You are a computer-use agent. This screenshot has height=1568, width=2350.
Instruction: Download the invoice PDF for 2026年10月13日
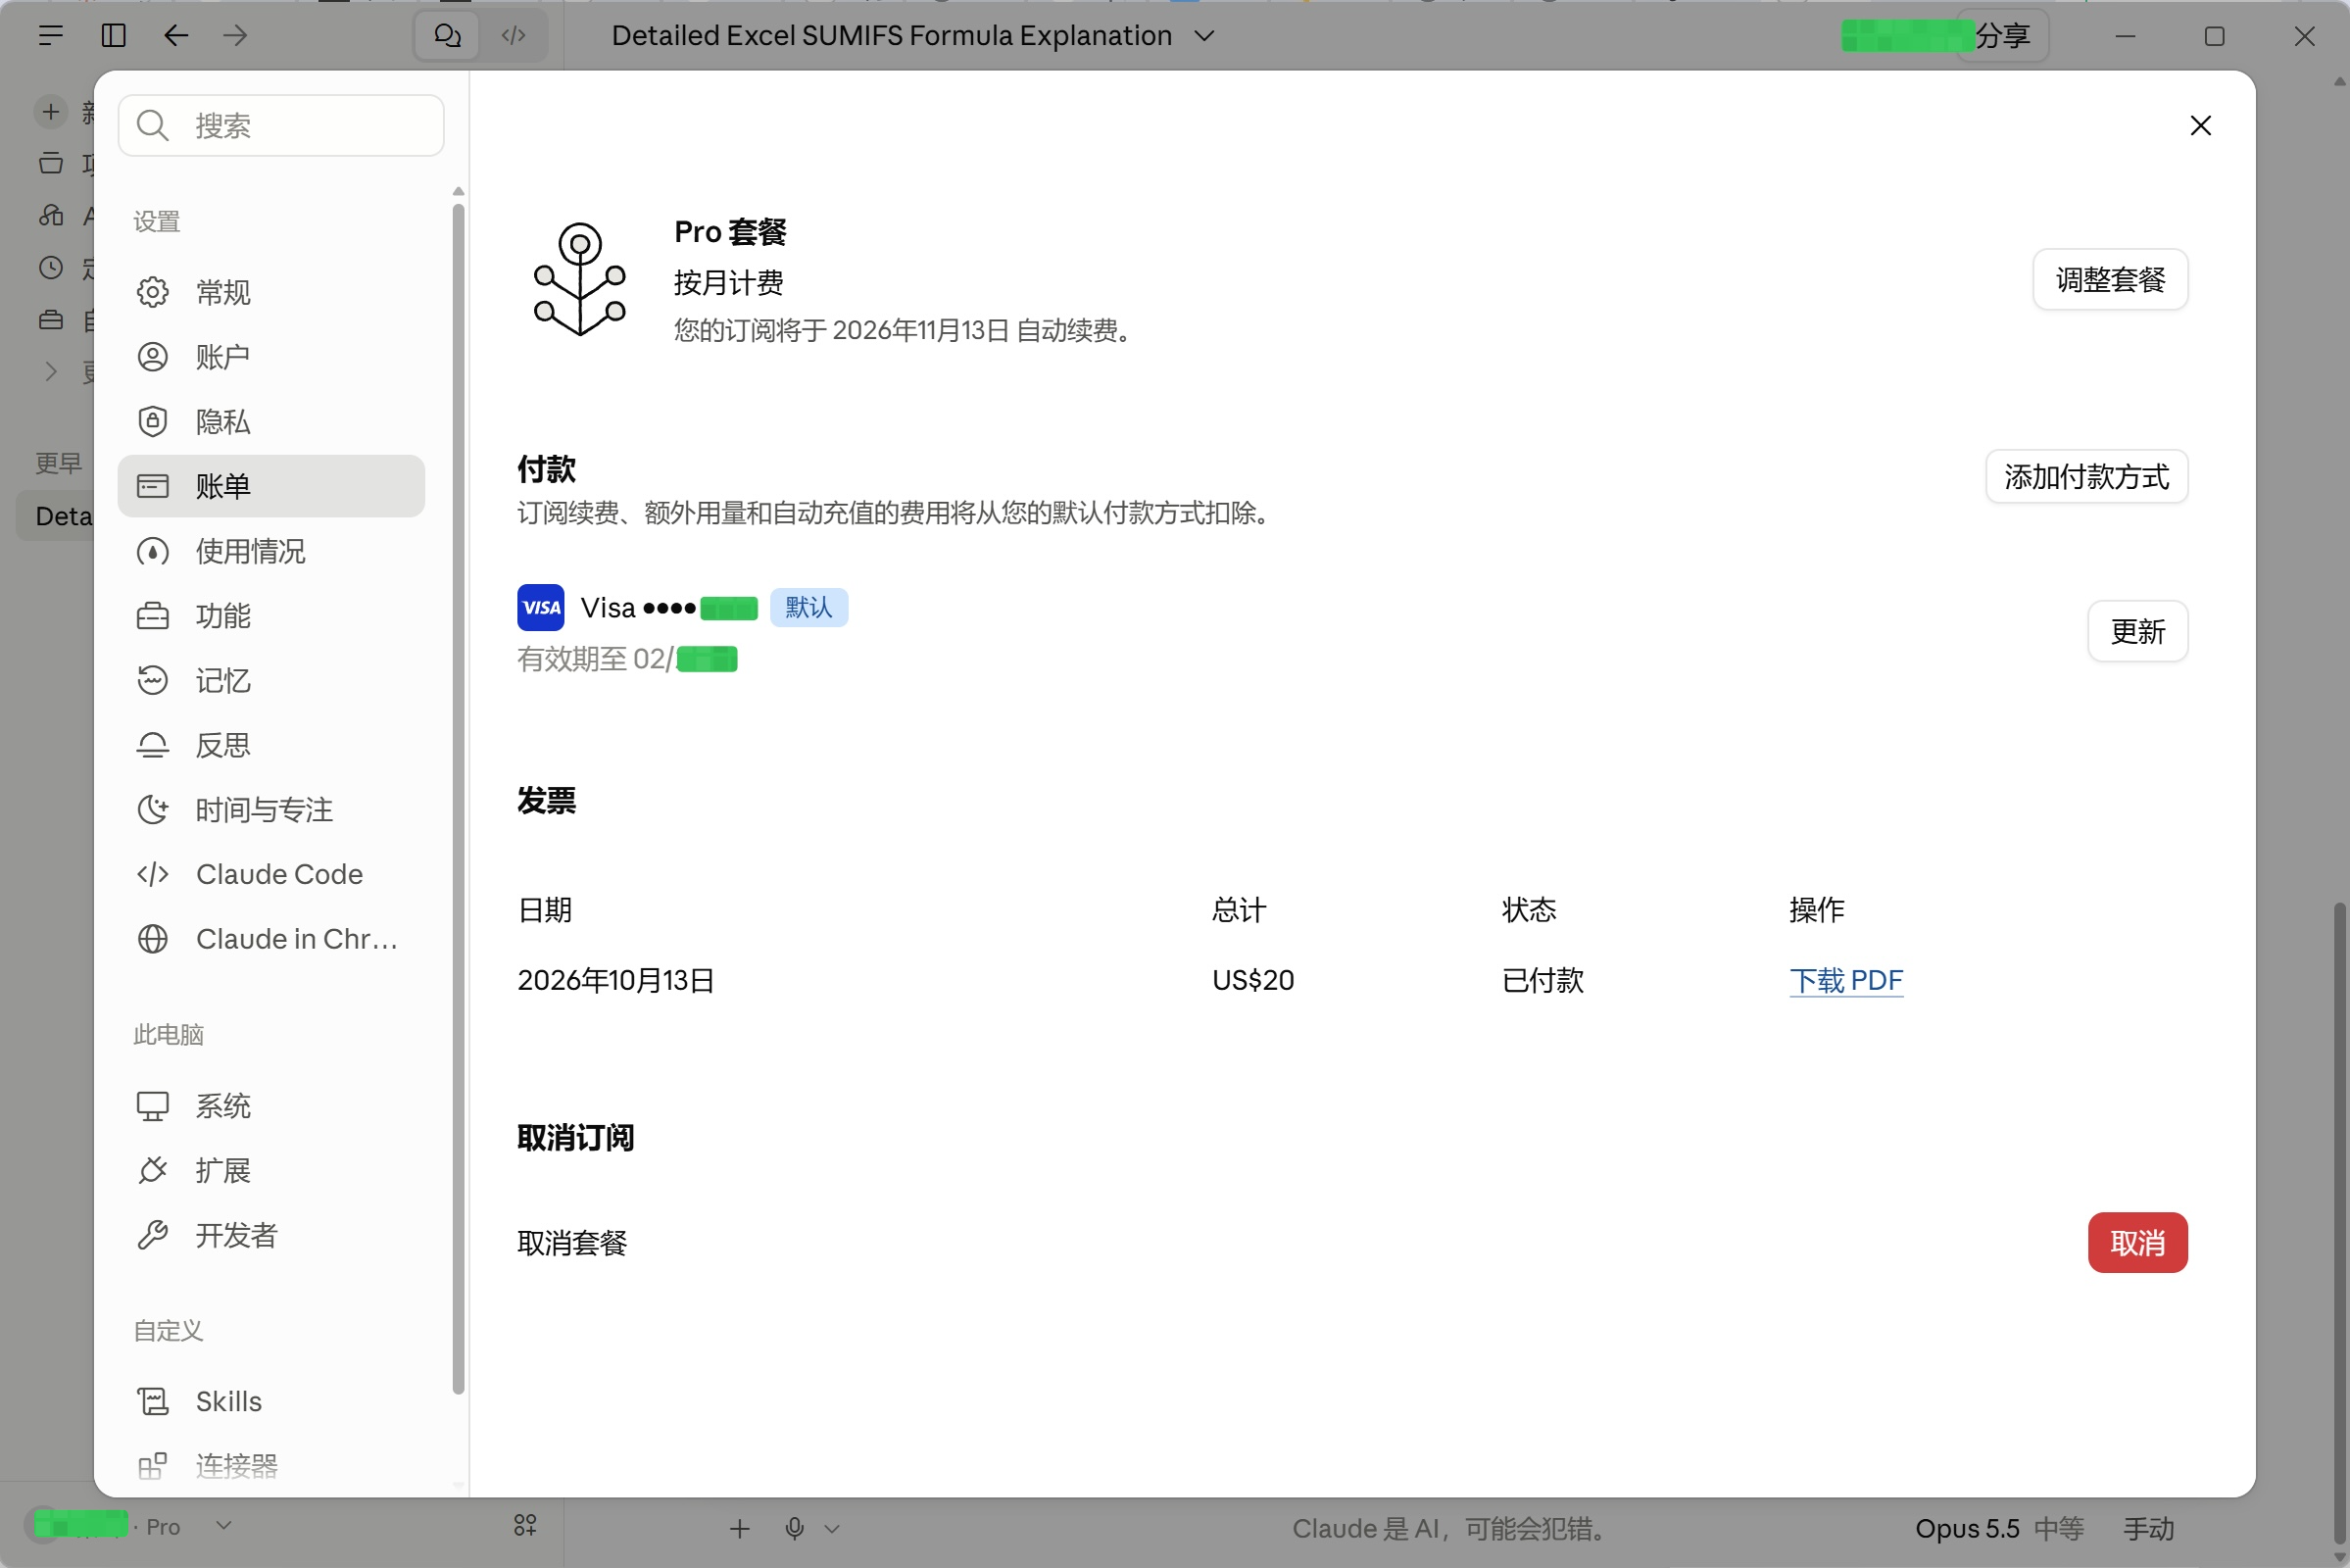(x=1845, y=980)
